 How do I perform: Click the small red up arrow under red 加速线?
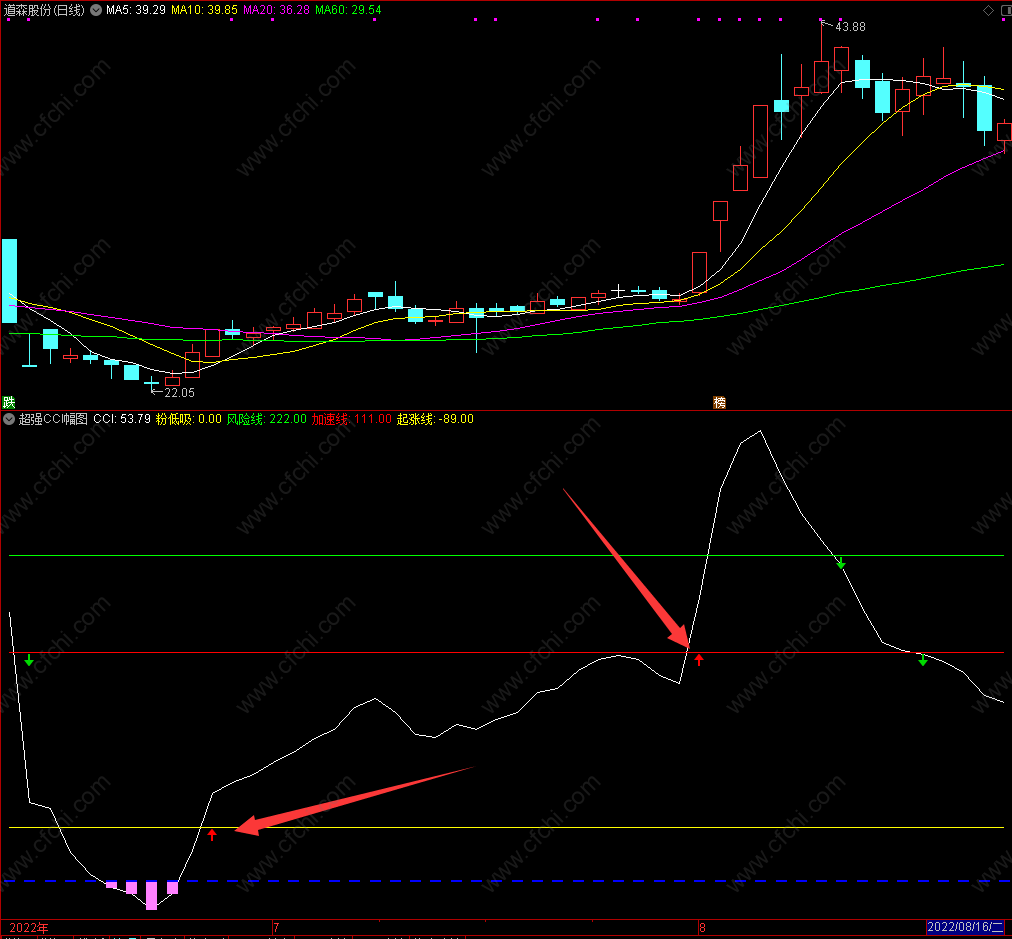pyautogui.click(x=699, y=660)
